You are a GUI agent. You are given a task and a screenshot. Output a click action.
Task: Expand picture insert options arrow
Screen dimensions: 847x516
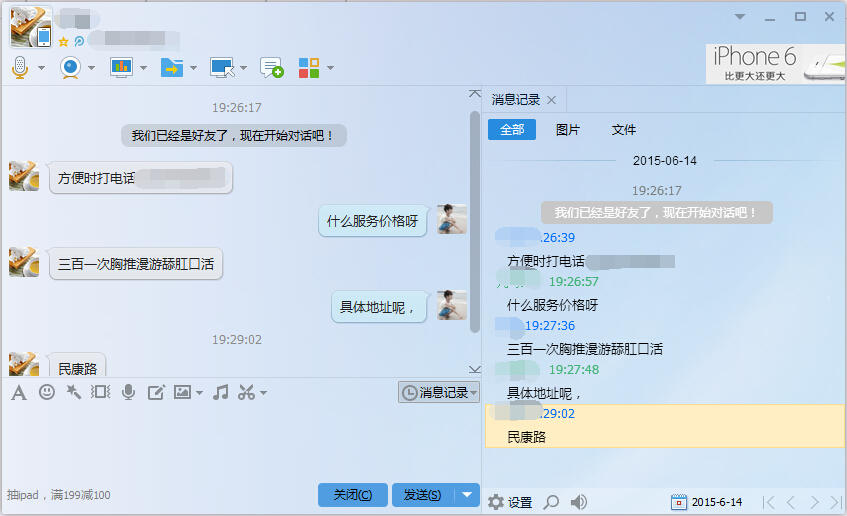pyautogui.click(x=199, y=393)
